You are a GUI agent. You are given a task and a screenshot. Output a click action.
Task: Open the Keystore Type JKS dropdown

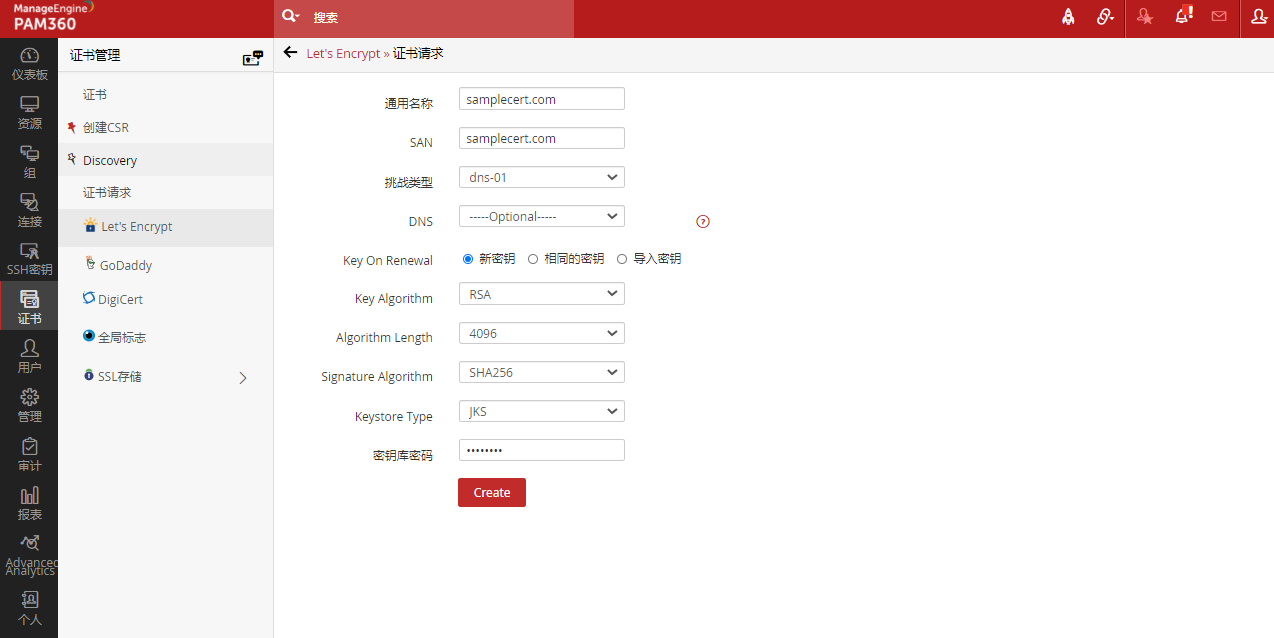(542, 411)
